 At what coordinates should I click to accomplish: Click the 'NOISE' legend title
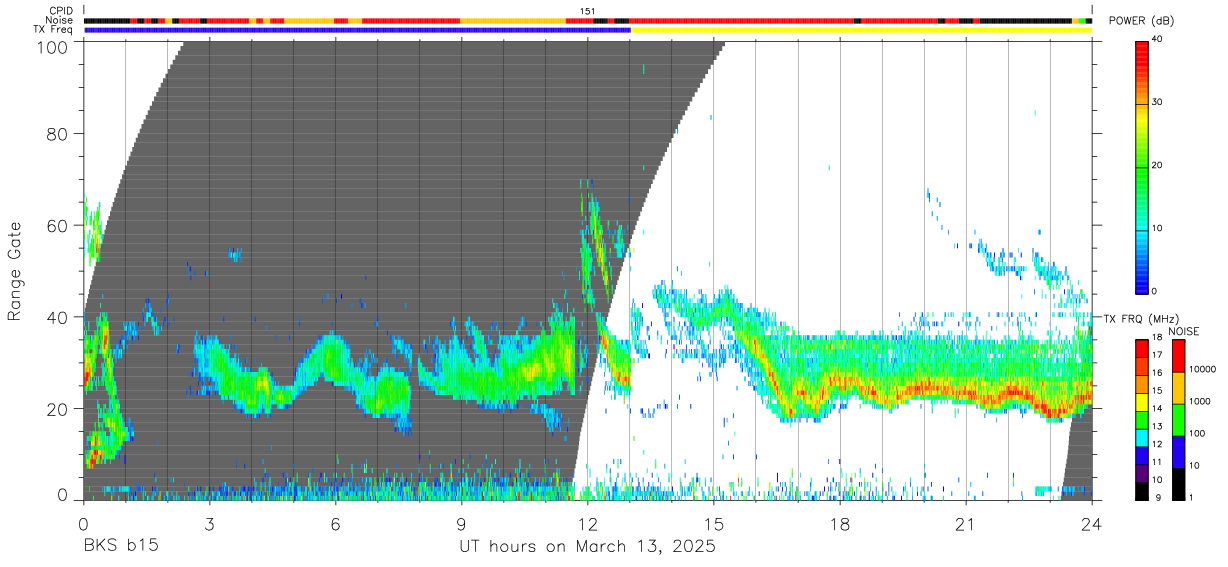(1184, 331)
